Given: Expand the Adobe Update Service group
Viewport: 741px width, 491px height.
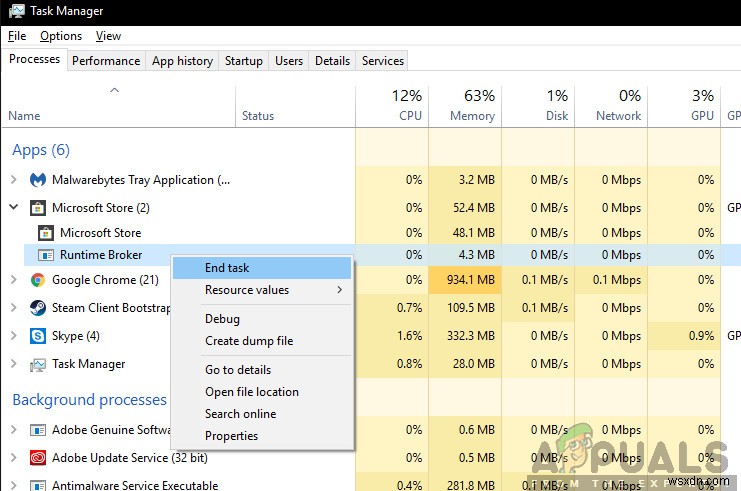Looking at the screenshot, I should pyautogui.click(x=14, y=457).
